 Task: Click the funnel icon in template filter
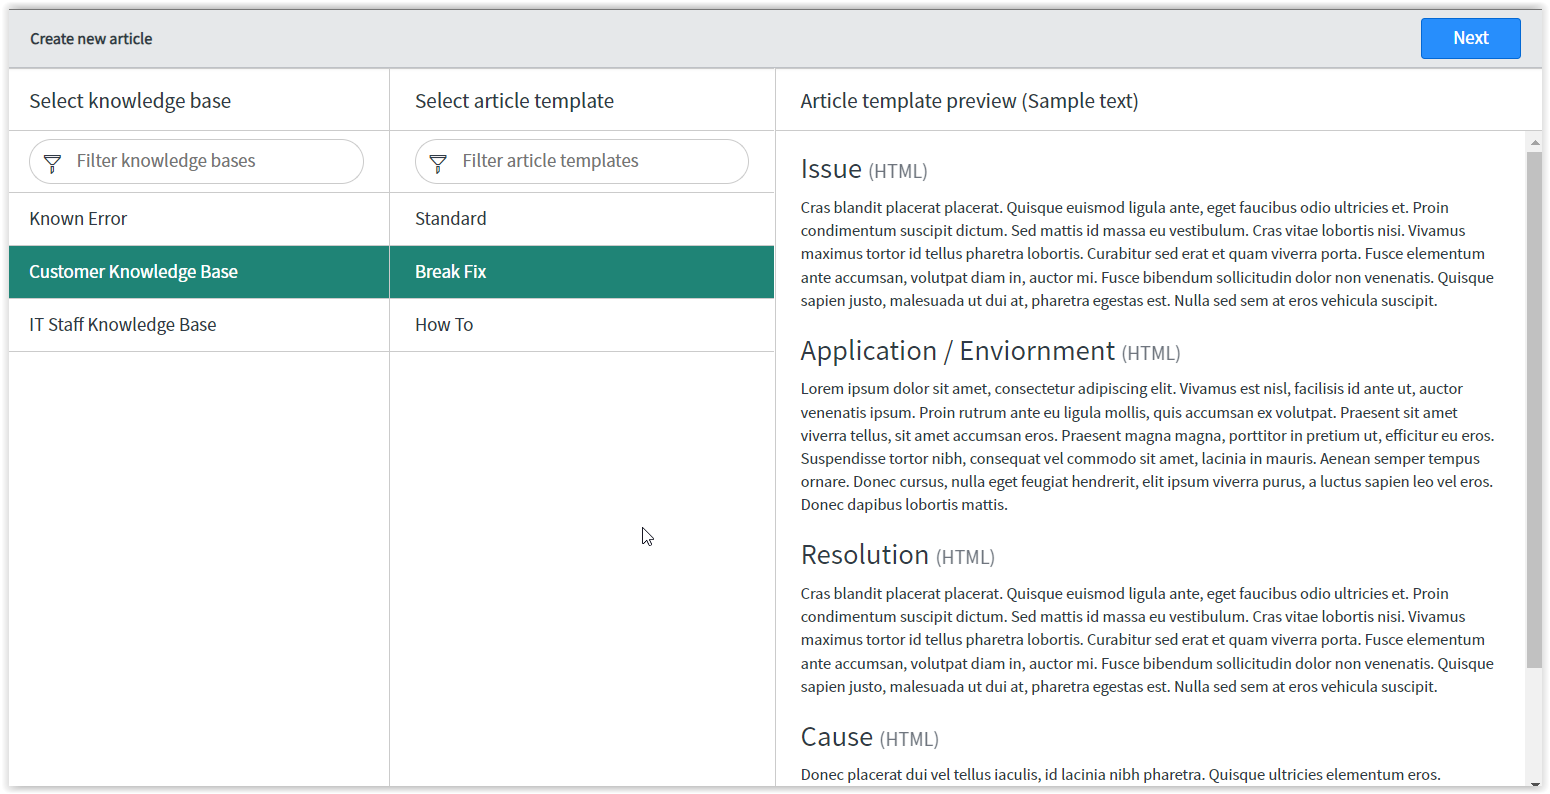click(438, 162)
